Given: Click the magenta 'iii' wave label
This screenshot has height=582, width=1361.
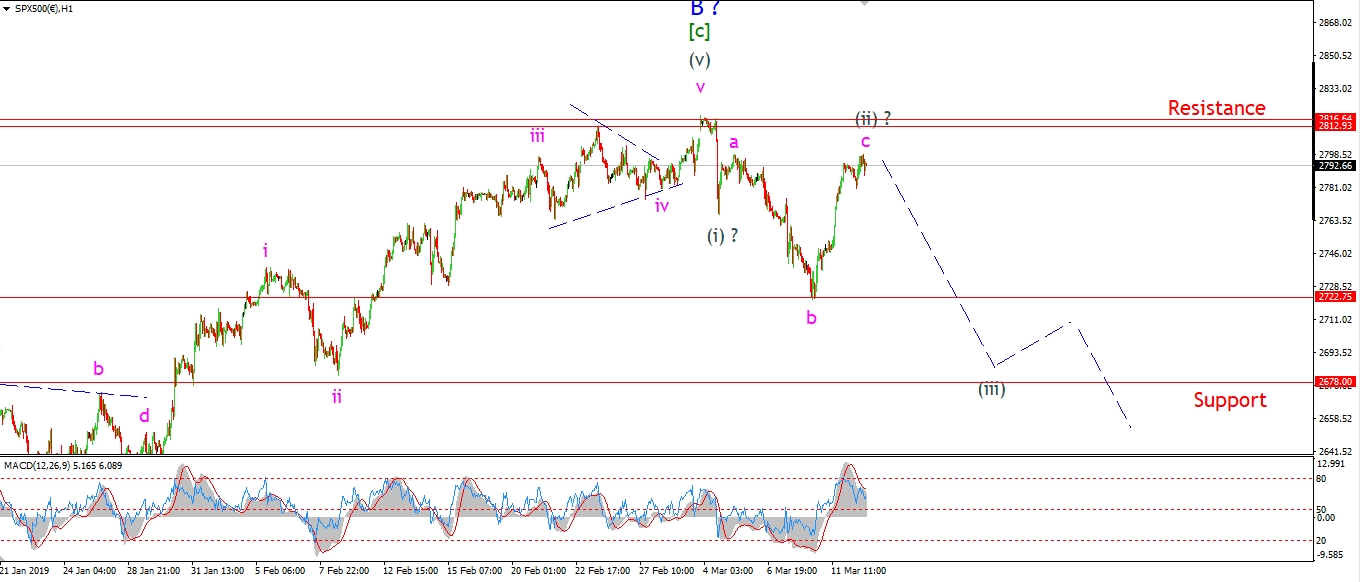Looking at the screenshot, I should click(x=538, y=136).
